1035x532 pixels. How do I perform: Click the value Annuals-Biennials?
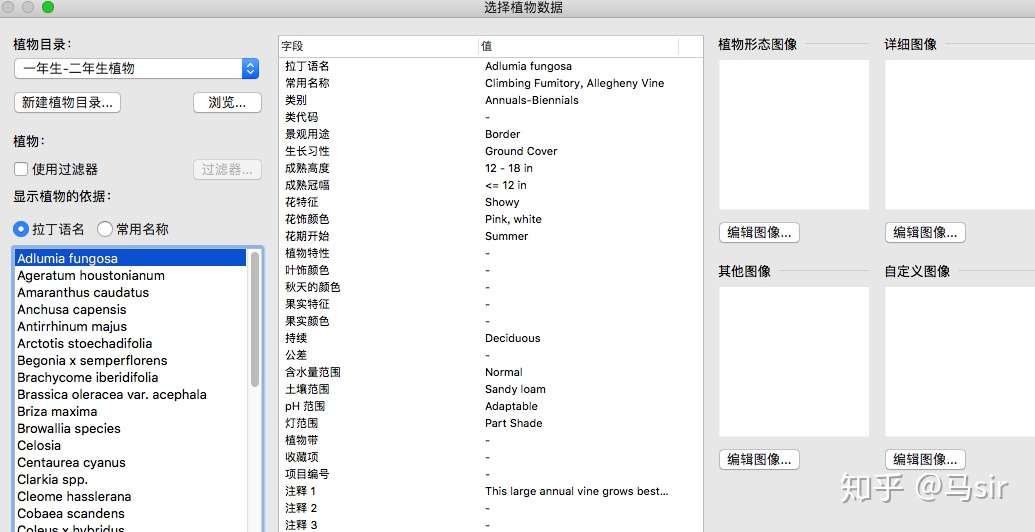[x=531, y=100]
